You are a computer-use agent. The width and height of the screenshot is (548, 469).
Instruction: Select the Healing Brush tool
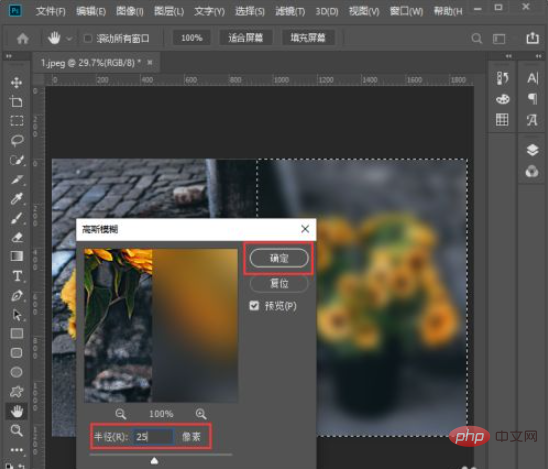click(x=16, y=180)
